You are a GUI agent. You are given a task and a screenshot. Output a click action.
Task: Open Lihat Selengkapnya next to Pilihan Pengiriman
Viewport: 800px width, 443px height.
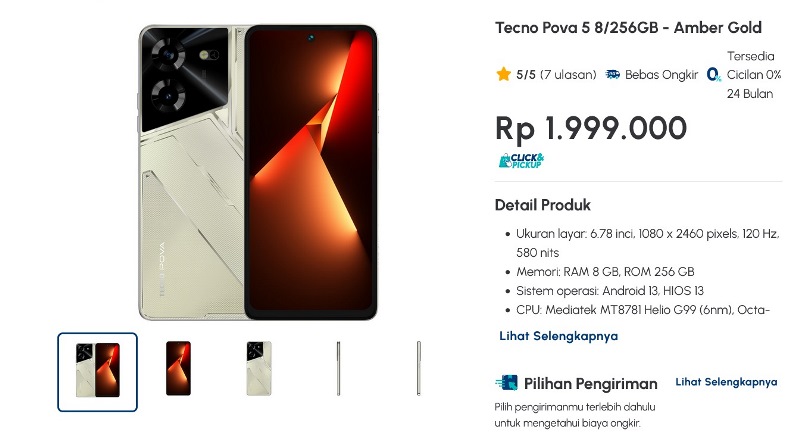tap(727, 382)
